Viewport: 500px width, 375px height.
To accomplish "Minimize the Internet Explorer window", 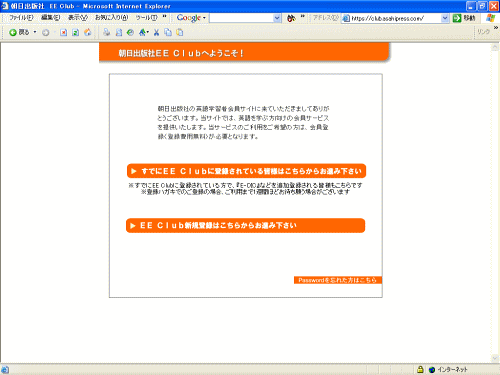I will pyautogui.click(x=471, y=6).
